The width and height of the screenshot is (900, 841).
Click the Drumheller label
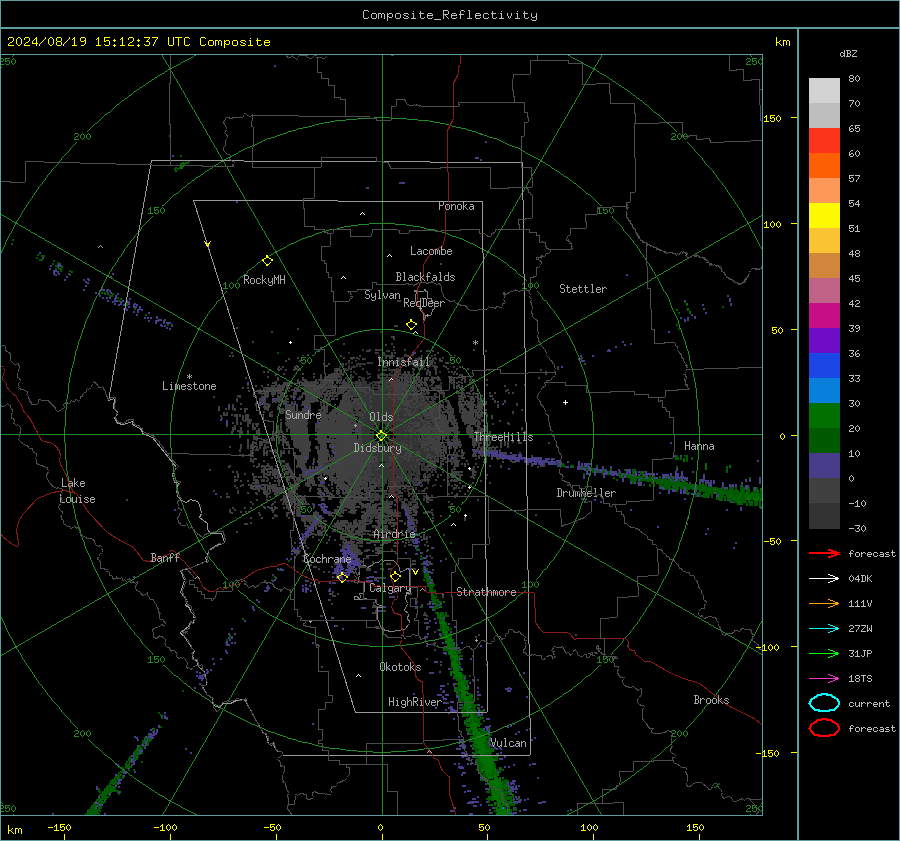pyautogui.click(x=586, y=493)
